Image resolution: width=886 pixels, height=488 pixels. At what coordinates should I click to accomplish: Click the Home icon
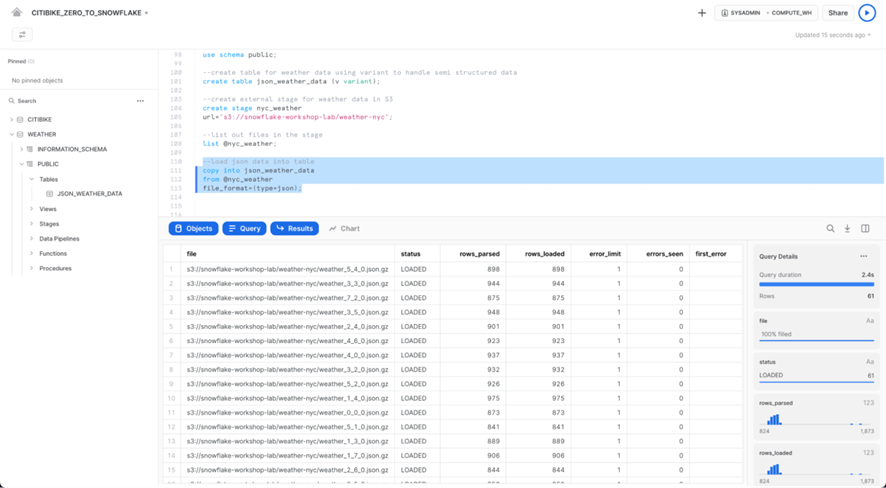pyautogui.click(x=17, y=13)
